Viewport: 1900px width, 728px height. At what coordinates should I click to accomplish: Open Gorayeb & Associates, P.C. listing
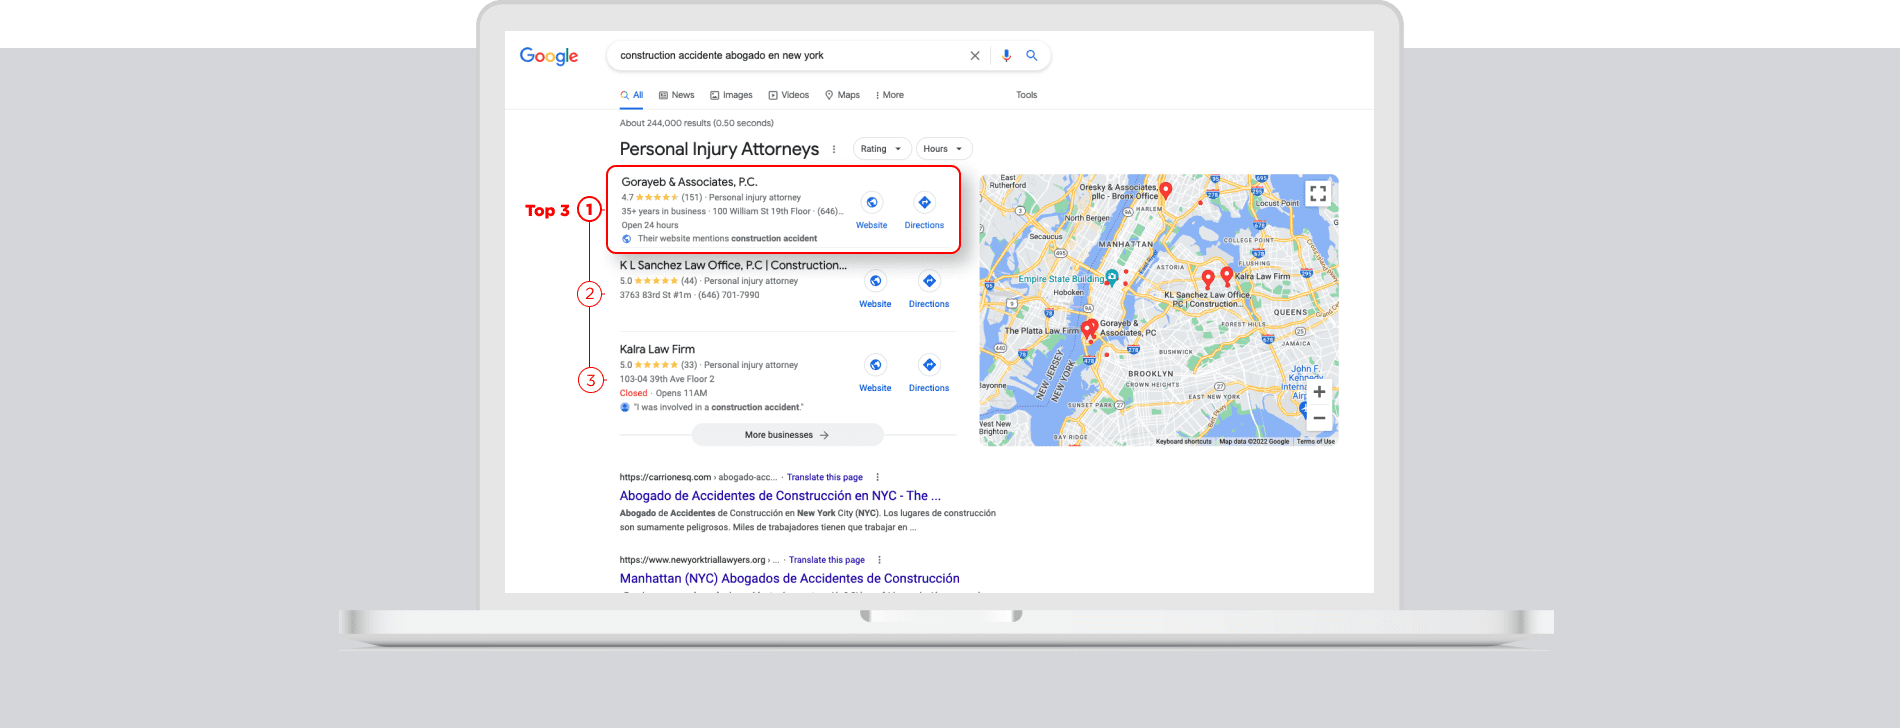click(x=689, y=182)
